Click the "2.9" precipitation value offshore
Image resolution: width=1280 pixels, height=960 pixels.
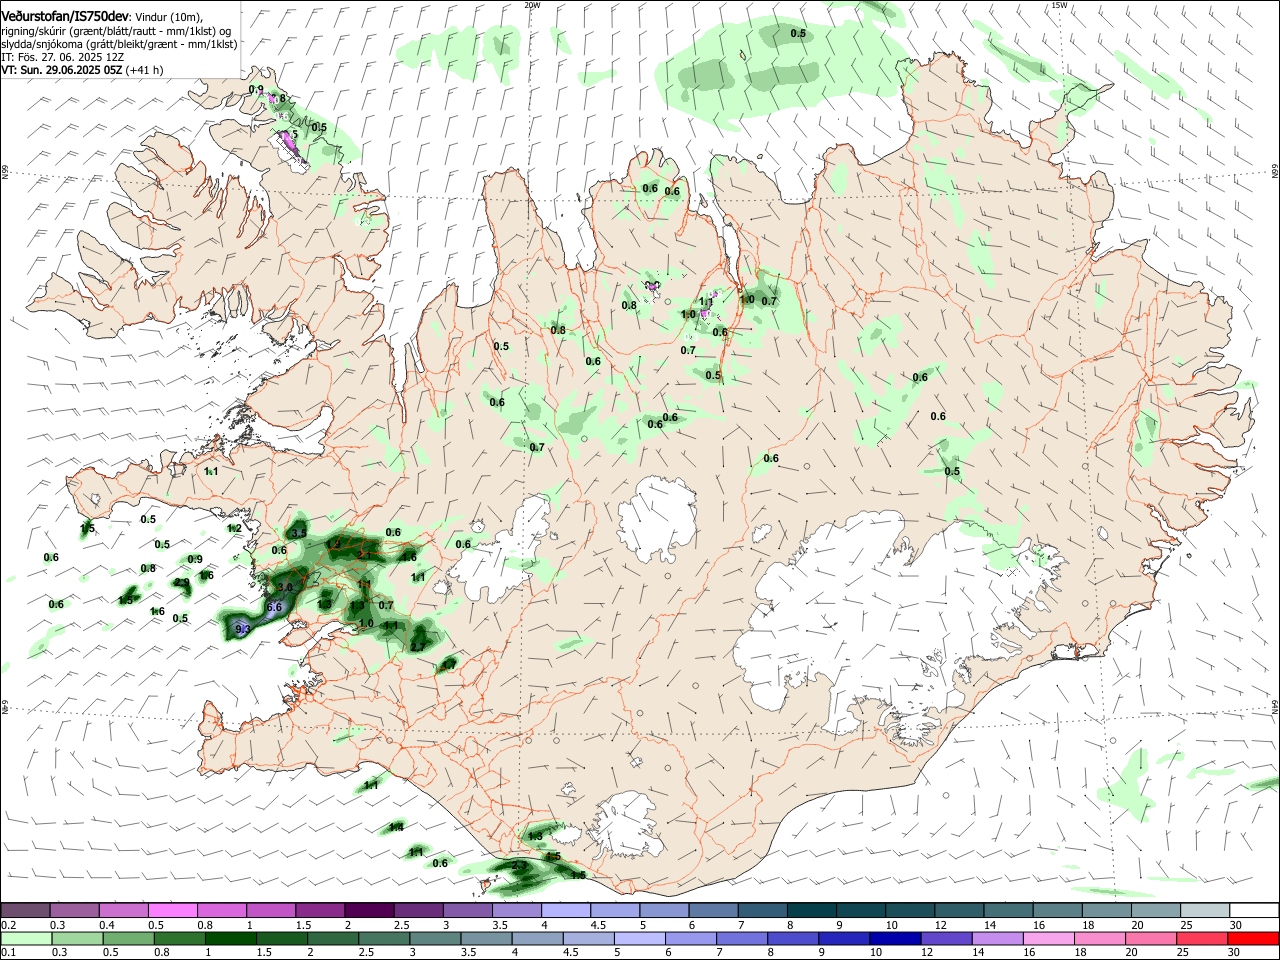coord(182,582)
